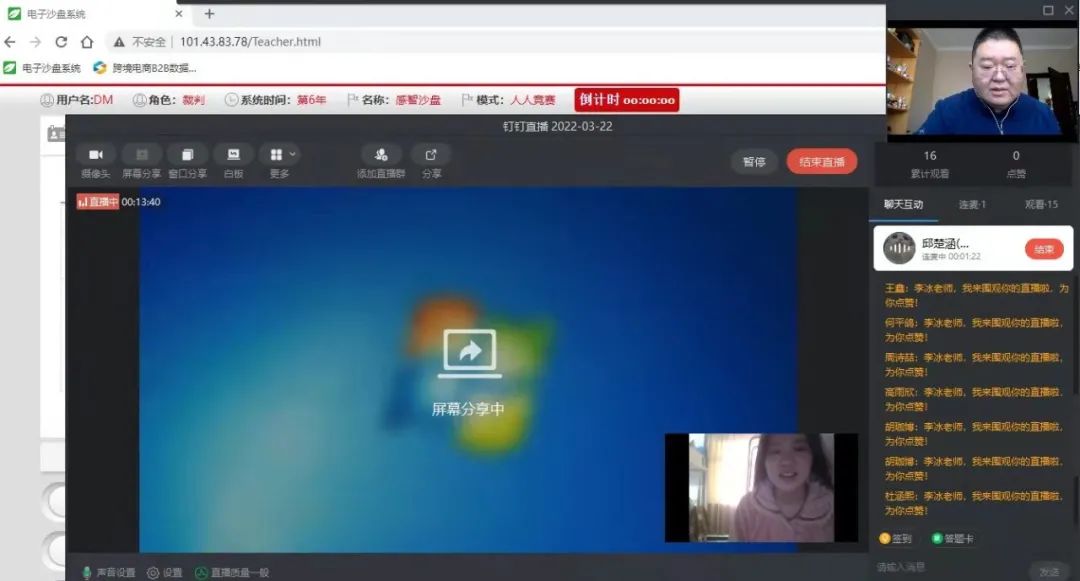Open settings (设置) gear in bottom bar
The width and height of the screenshot is (1080, 581).
[x=153, y=572]
